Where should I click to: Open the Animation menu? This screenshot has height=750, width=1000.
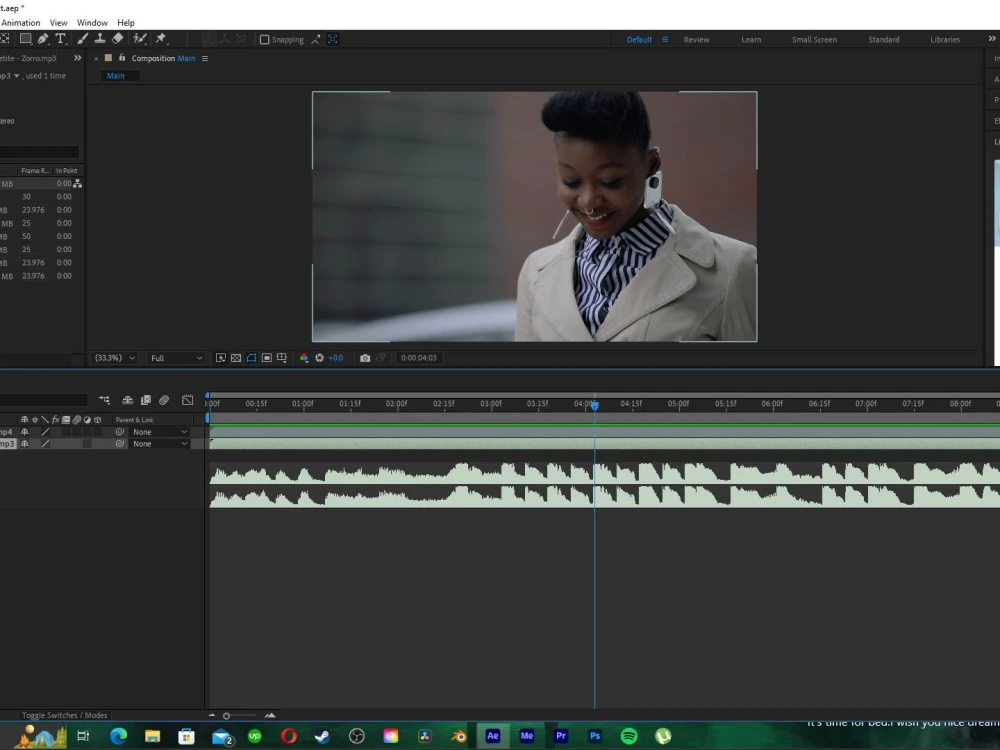(20, 22)
